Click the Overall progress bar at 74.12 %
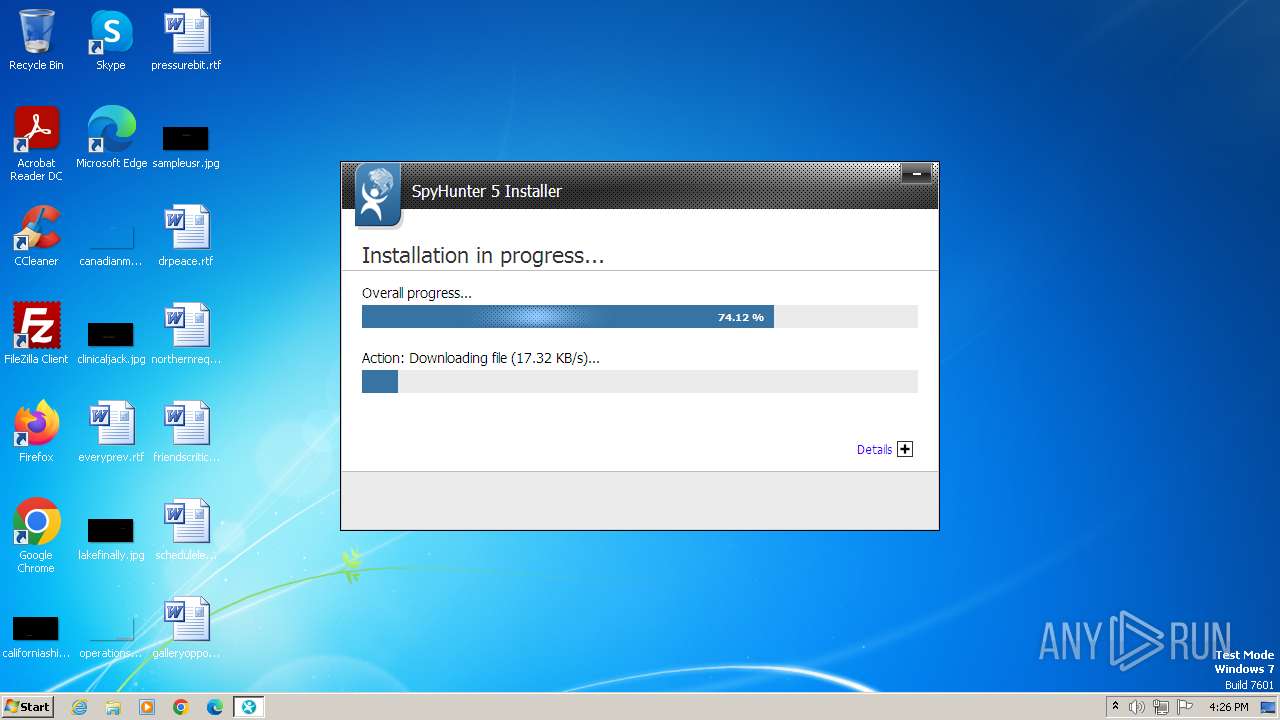The height and width of the screenshot is (720, 1280). point(640,317)
